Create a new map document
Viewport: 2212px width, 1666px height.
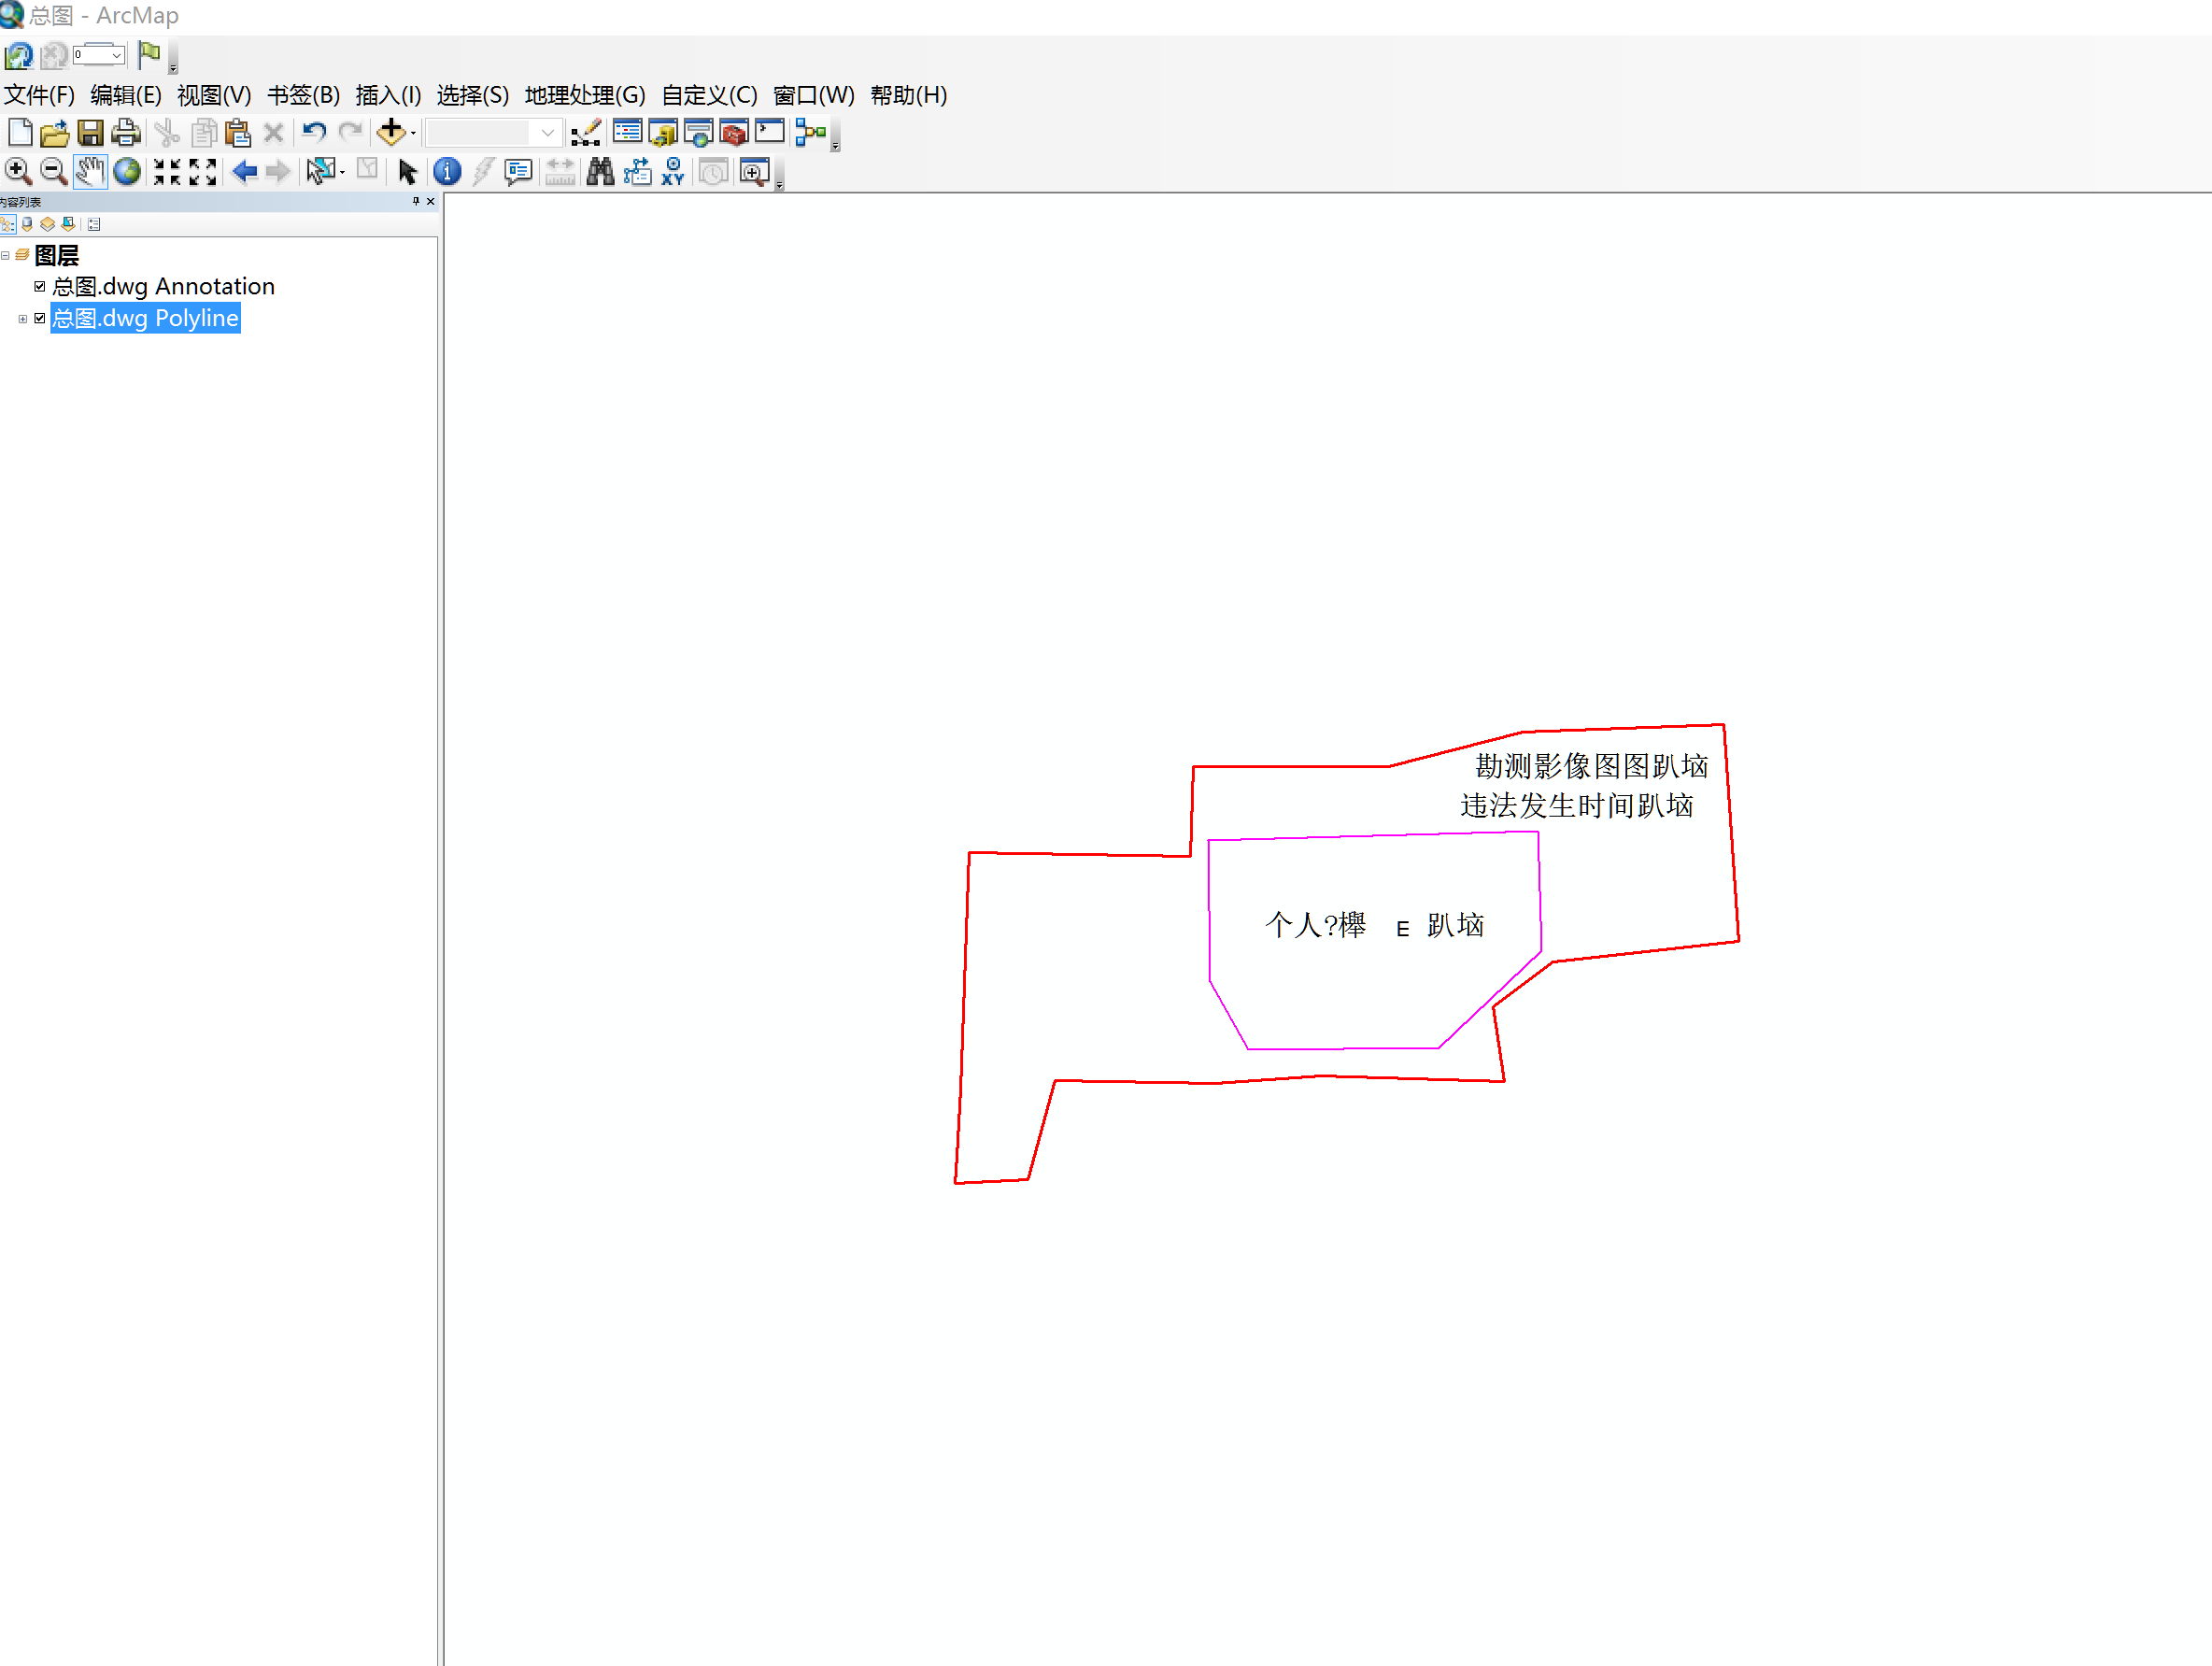[x=20, y=132]
